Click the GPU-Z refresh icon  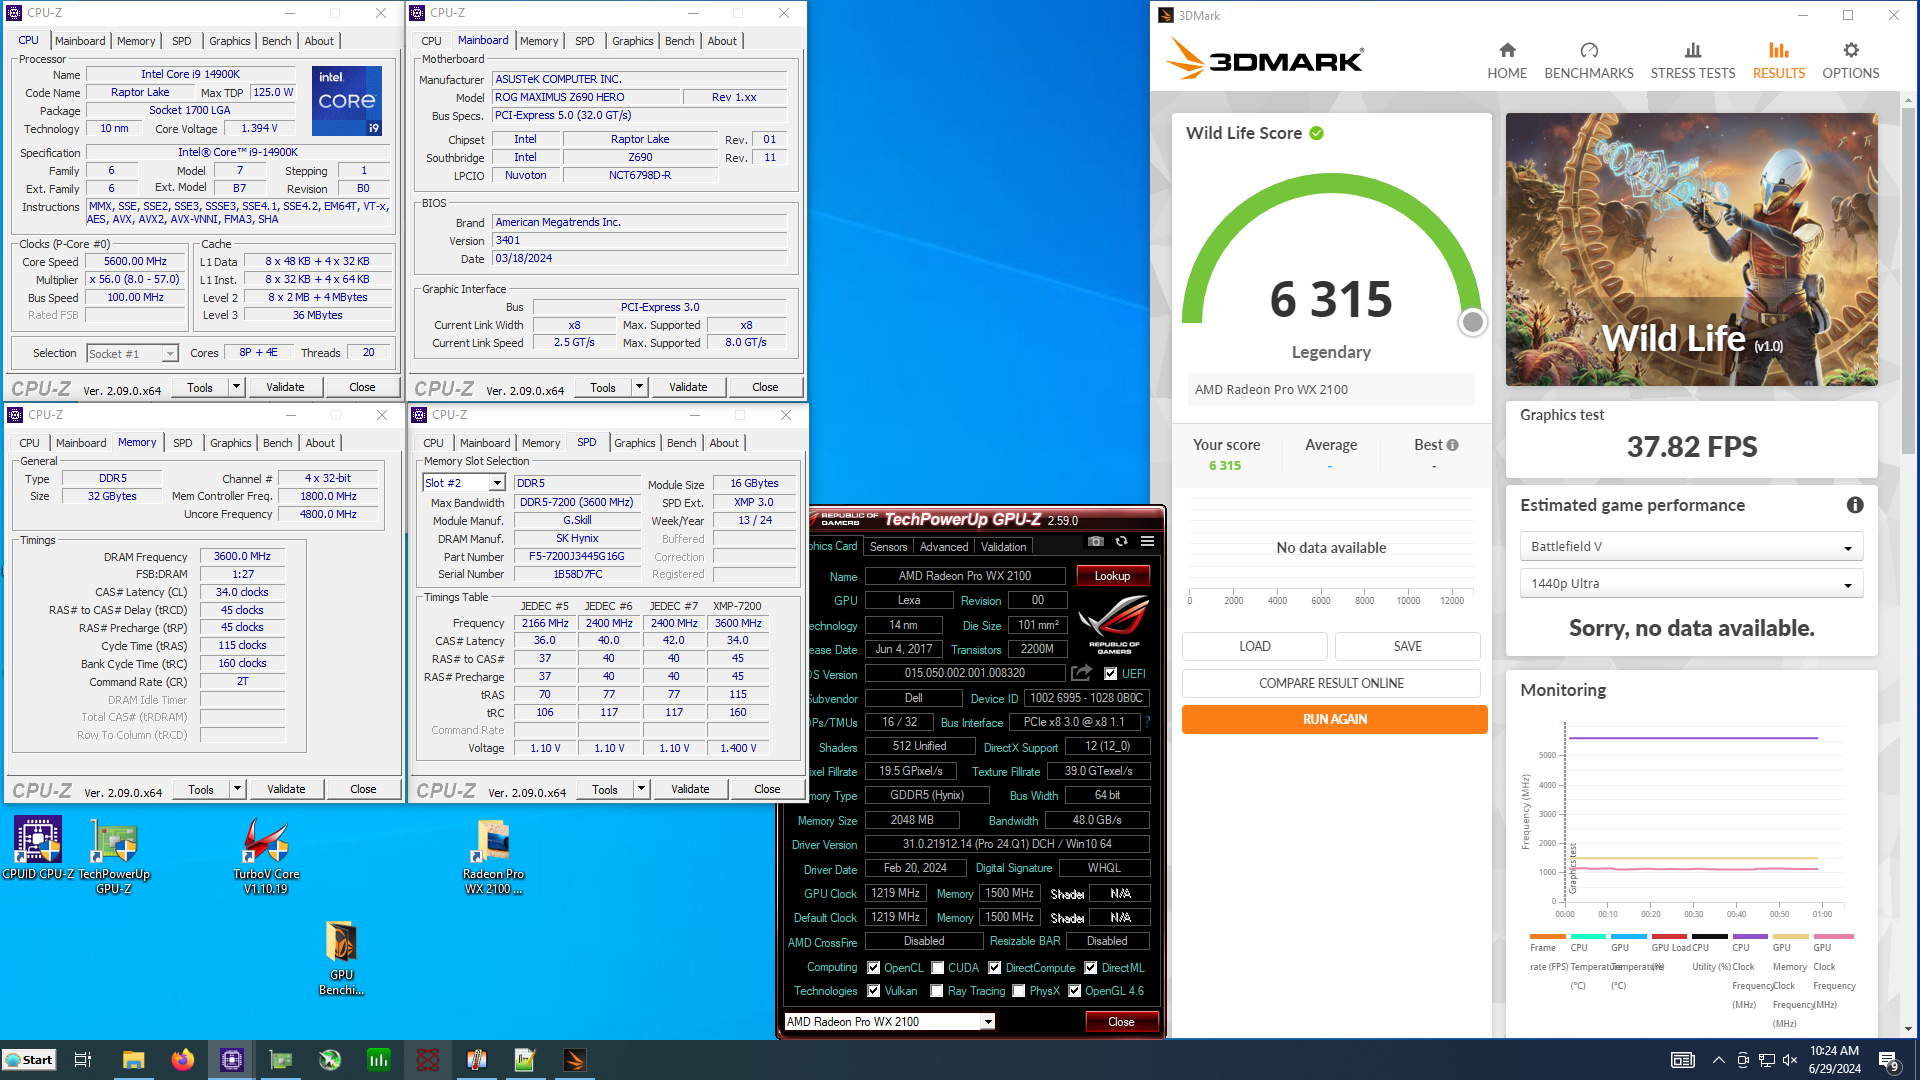pyautogui.click(x=1121, y=541)
